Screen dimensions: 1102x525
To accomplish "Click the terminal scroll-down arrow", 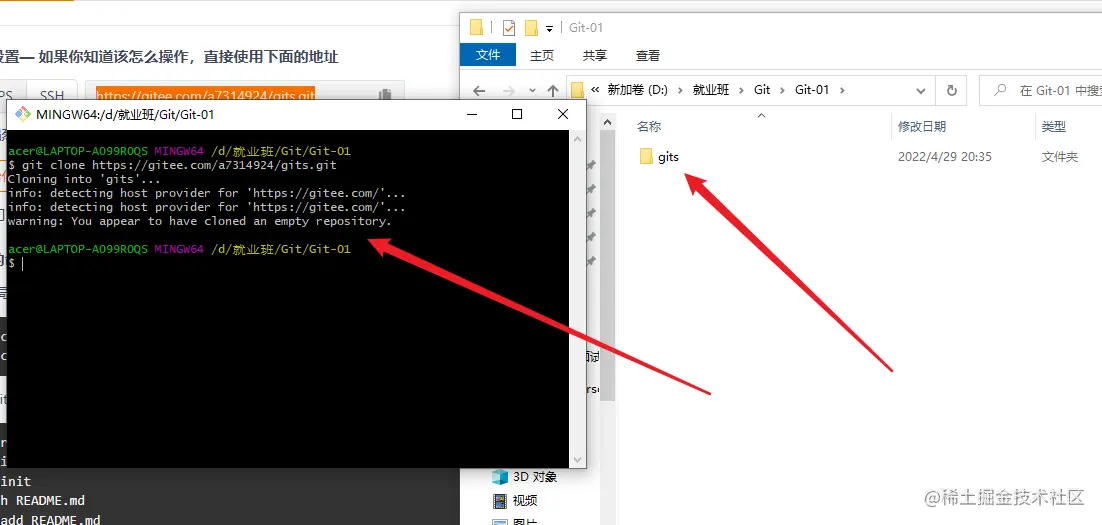I will tap(578, 460).
